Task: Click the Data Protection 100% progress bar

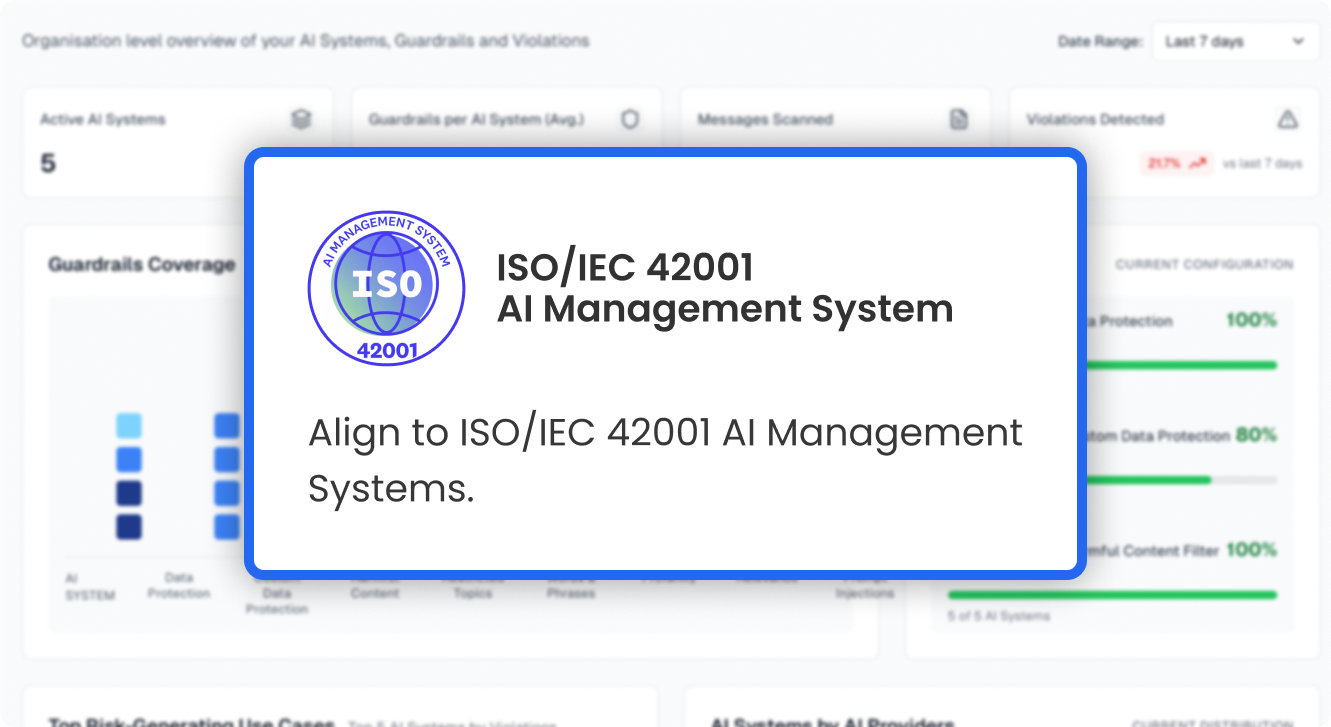Action: pos(1181,365)
